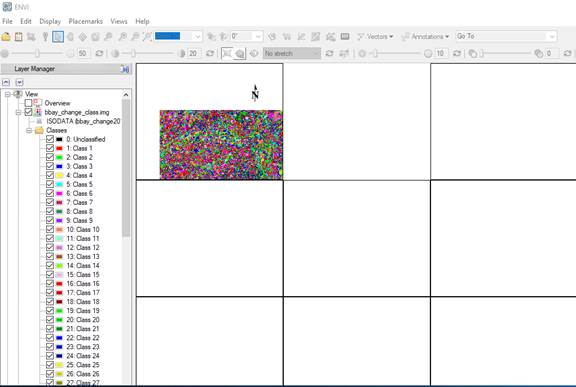Open the Annotations dropdown
Screen dimensions: 576x387
tap(425, 36)
